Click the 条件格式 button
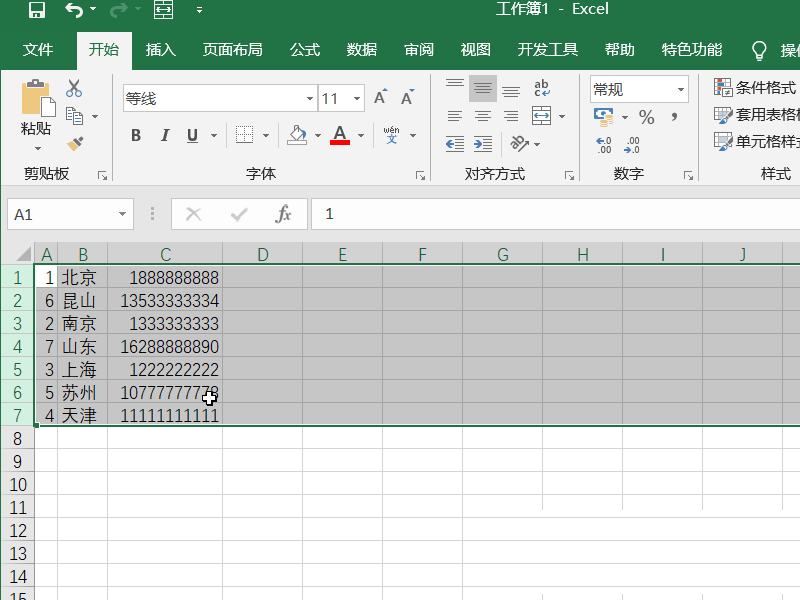Screen dimensions: 800x600 point(756,87)
